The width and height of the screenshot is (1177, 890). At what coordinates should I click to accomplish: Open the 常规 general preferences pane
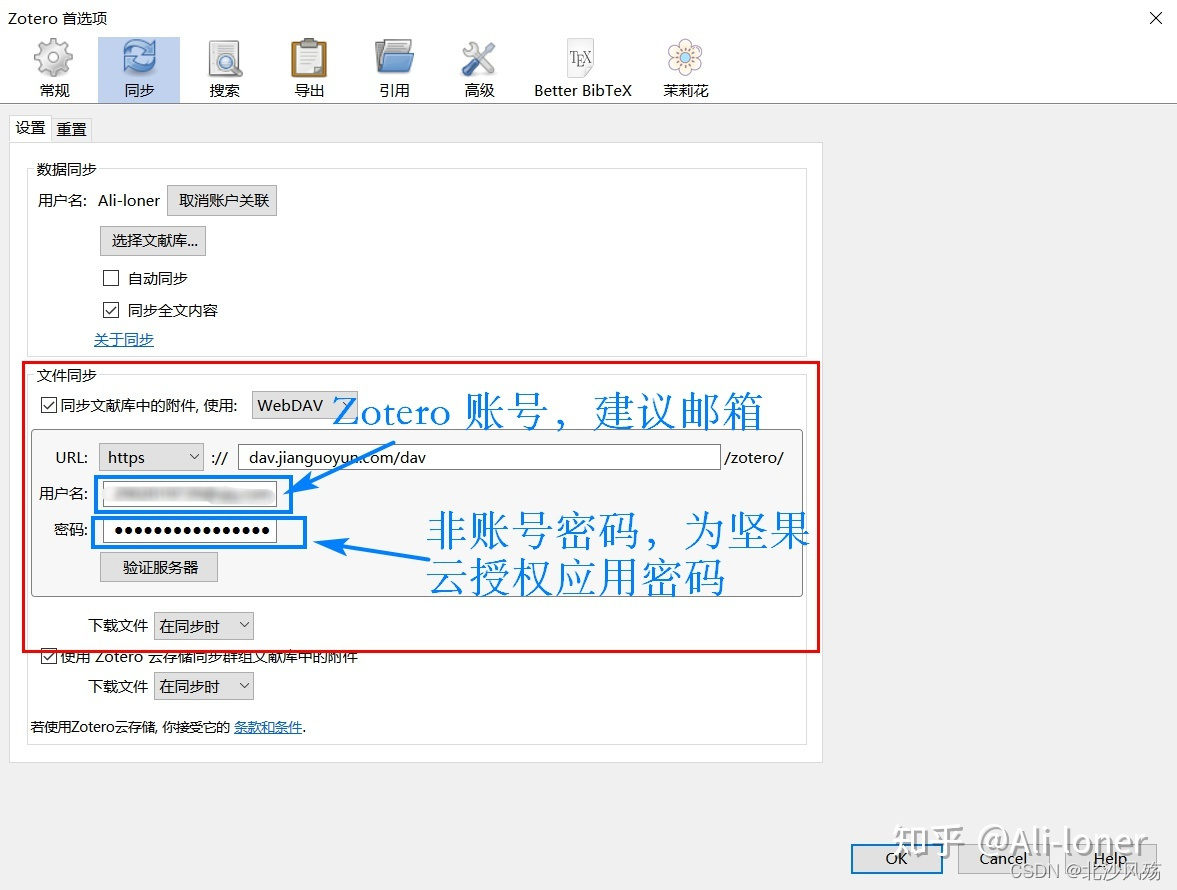(54, 69)
